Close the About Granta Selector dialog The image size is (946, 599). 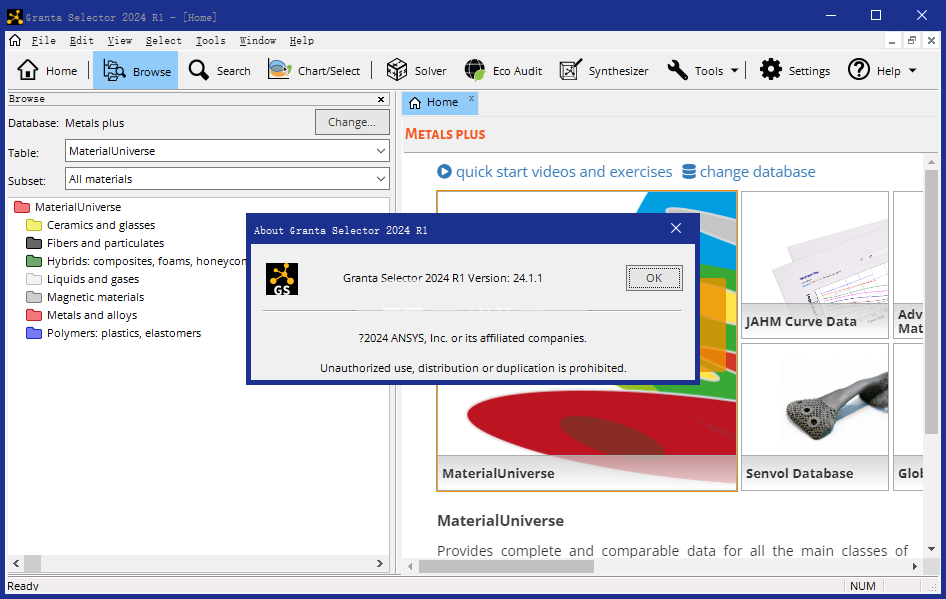676,228
